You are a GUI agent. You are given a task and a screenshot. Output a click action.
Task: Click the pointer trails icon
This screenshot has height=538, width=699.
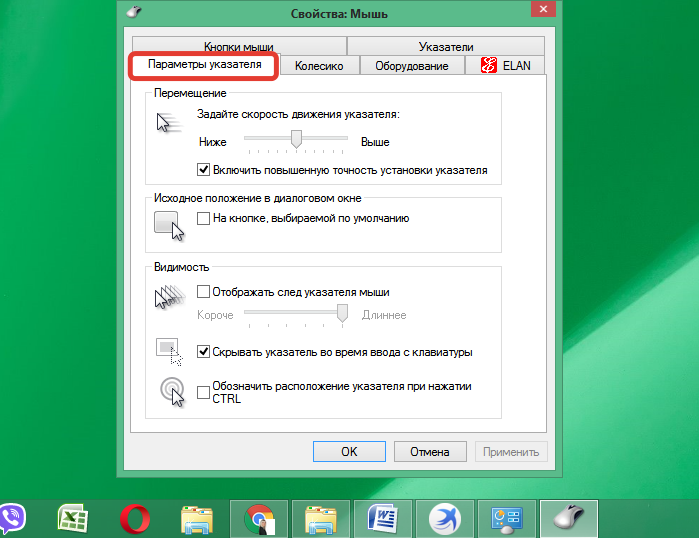(x=169, y=297)
